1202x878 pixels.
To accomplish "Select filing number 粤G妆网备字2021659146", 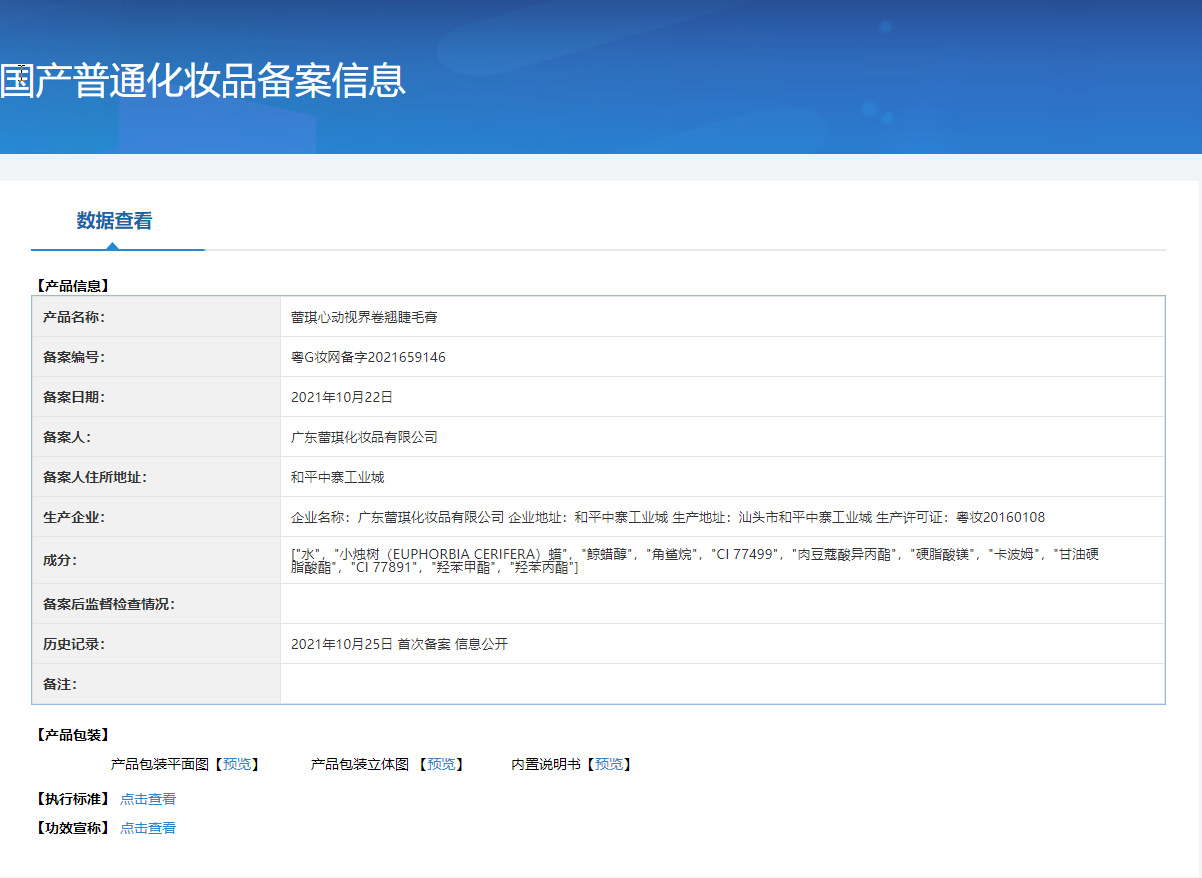I will pos(368,357).
